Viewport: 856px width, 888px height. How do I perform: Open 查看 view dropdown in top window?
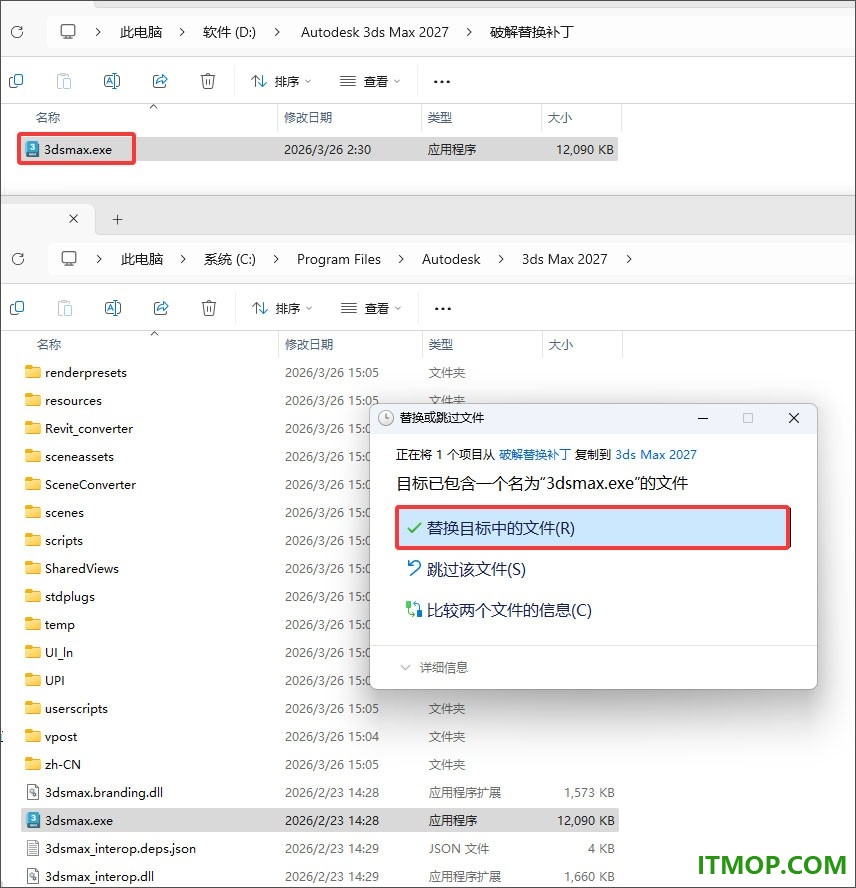370,82
